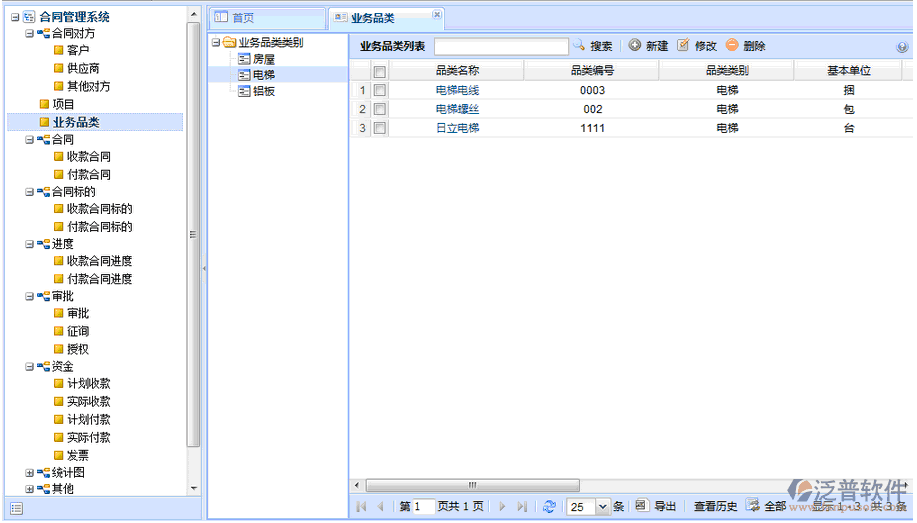Click the 删除 delete icon
The image size is (917, 523).
732,46
